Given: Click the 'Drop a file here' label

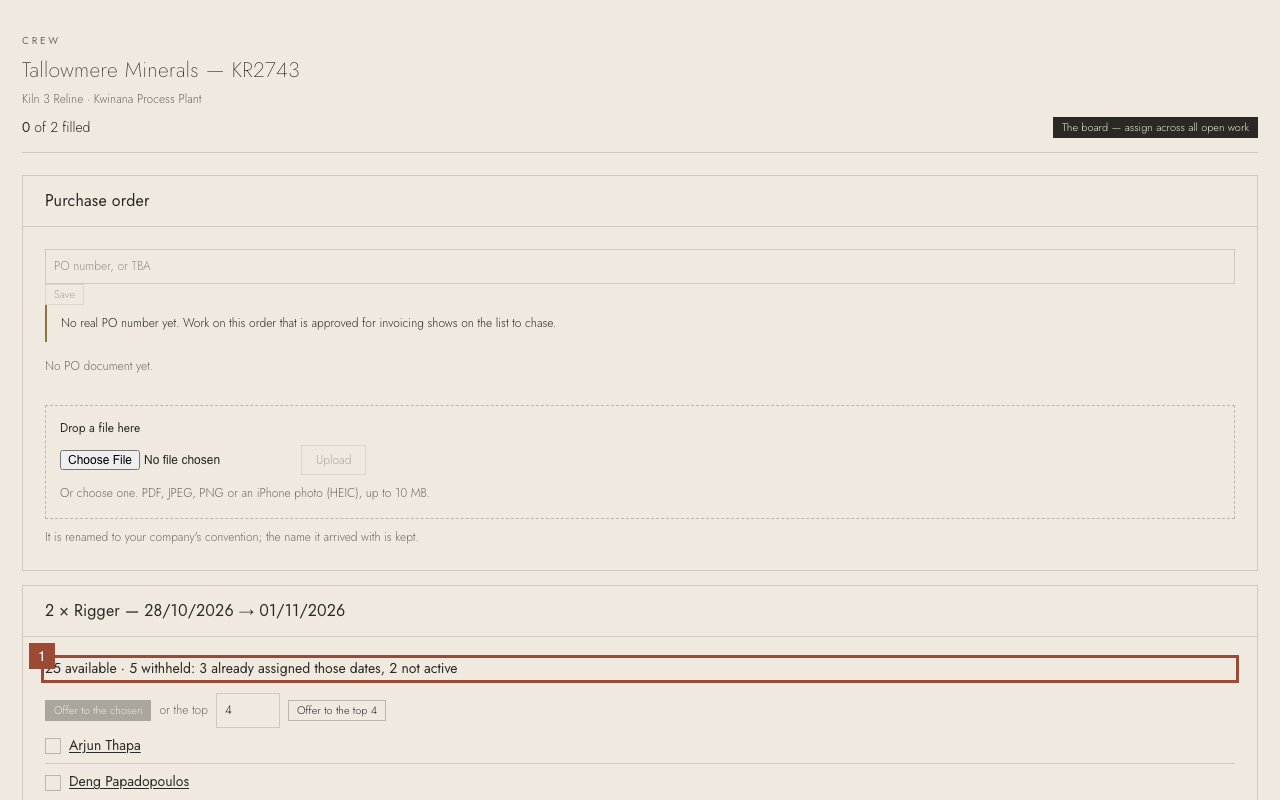Looking at the screenshot, I should (100, 428).
